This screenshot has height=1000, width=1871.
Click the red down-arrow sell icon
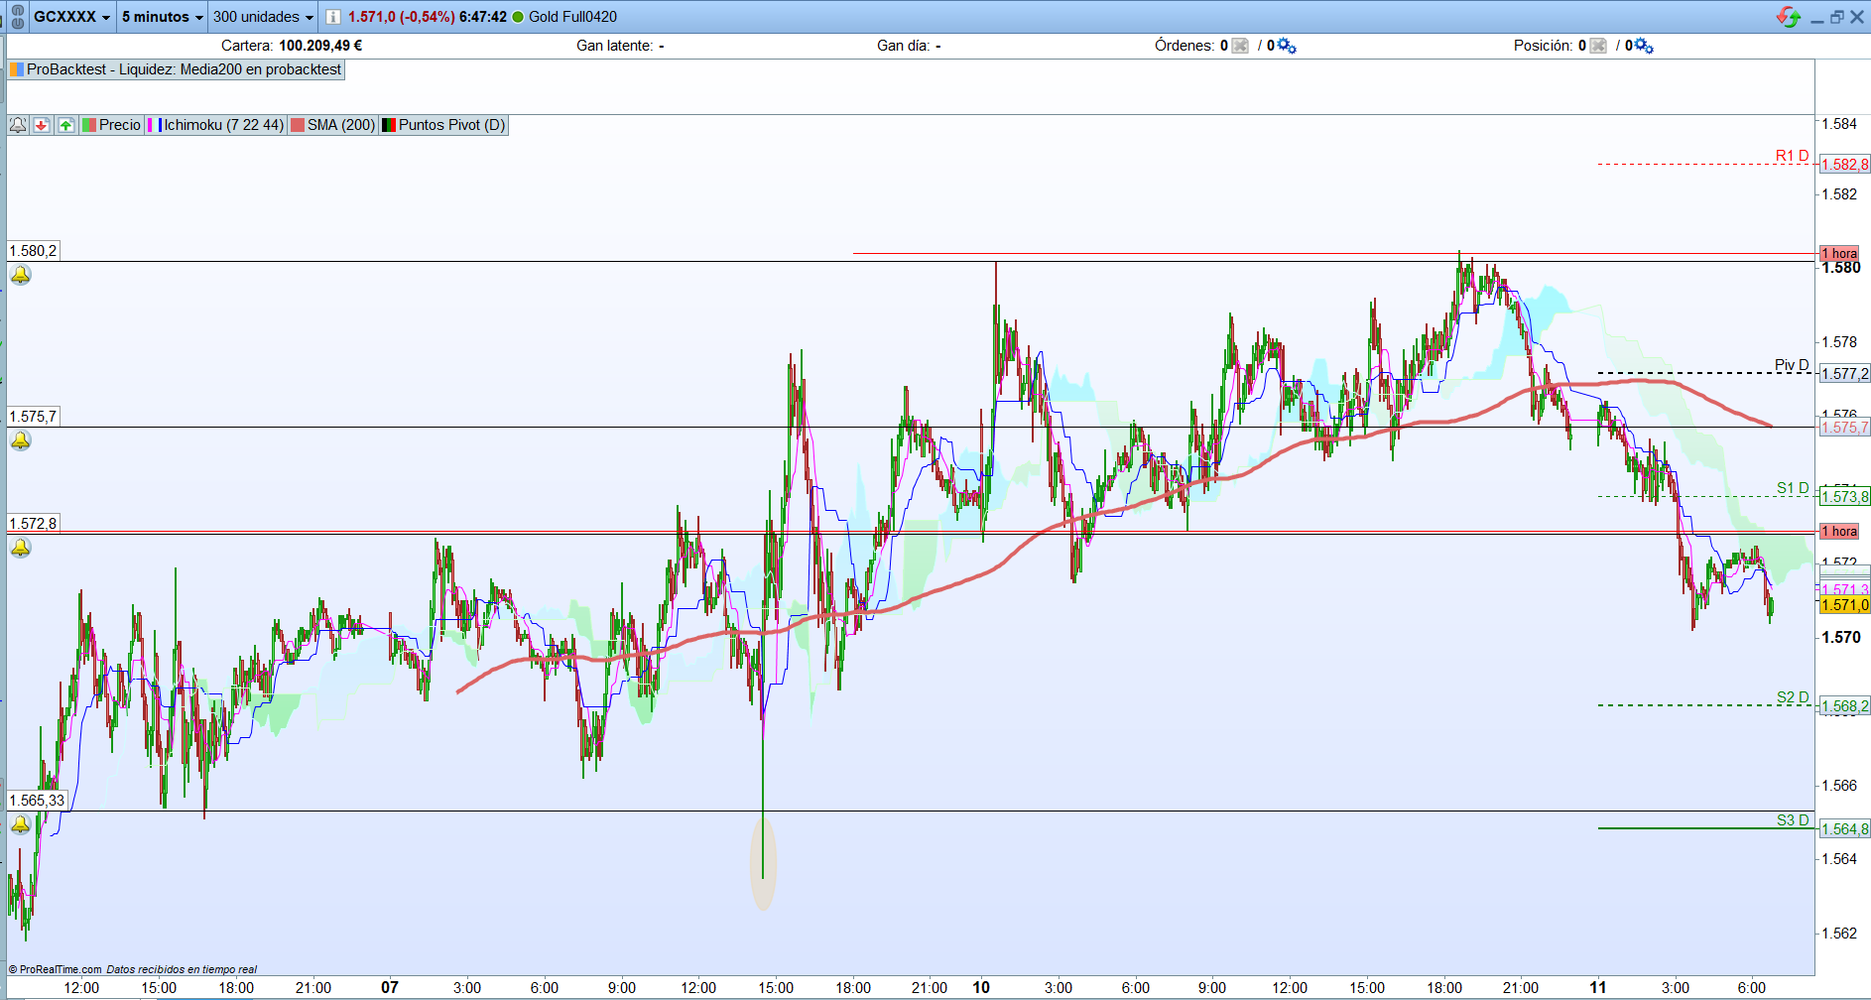(x=41, y=125)
